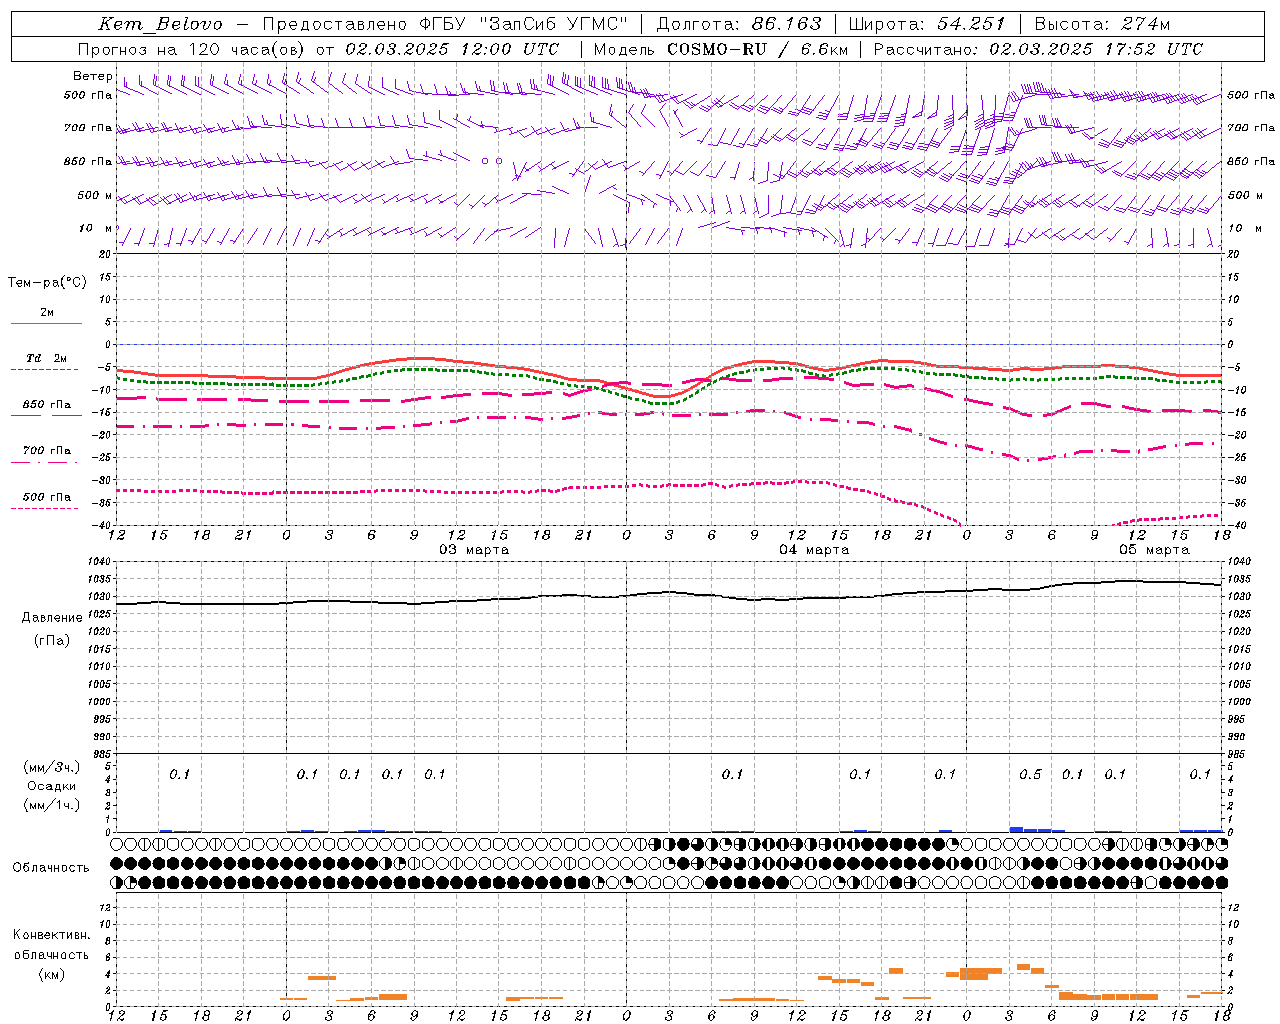Image resolution: width=1280 pixels, height=1024 pixels.
Task: Click the Широта: 54.251 value
Action: pyautogui.click(x=928, y=24)
